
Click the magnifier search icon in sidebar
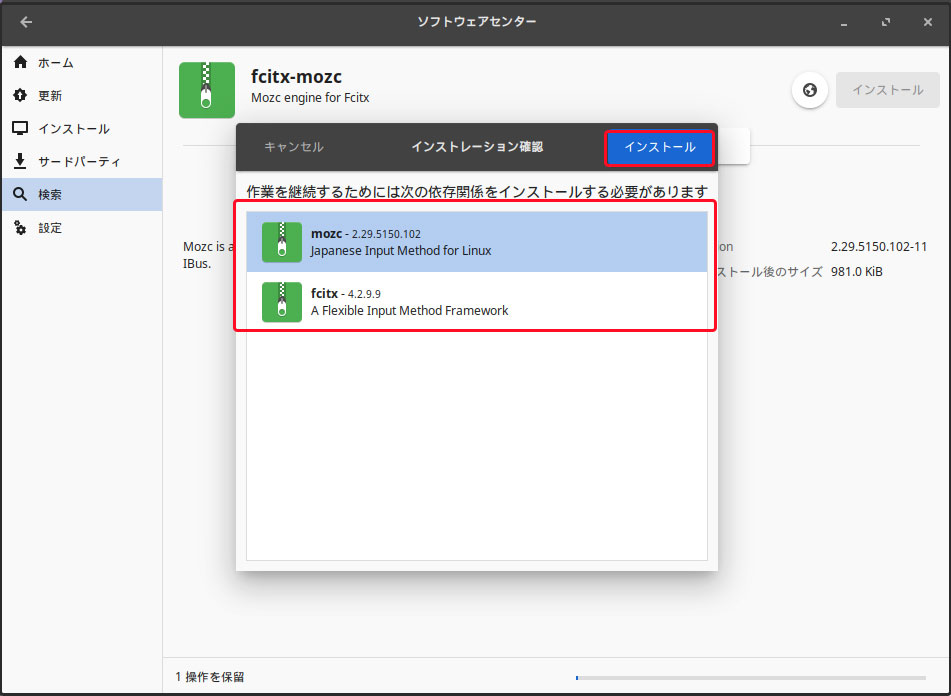click(x=20, y=195)
